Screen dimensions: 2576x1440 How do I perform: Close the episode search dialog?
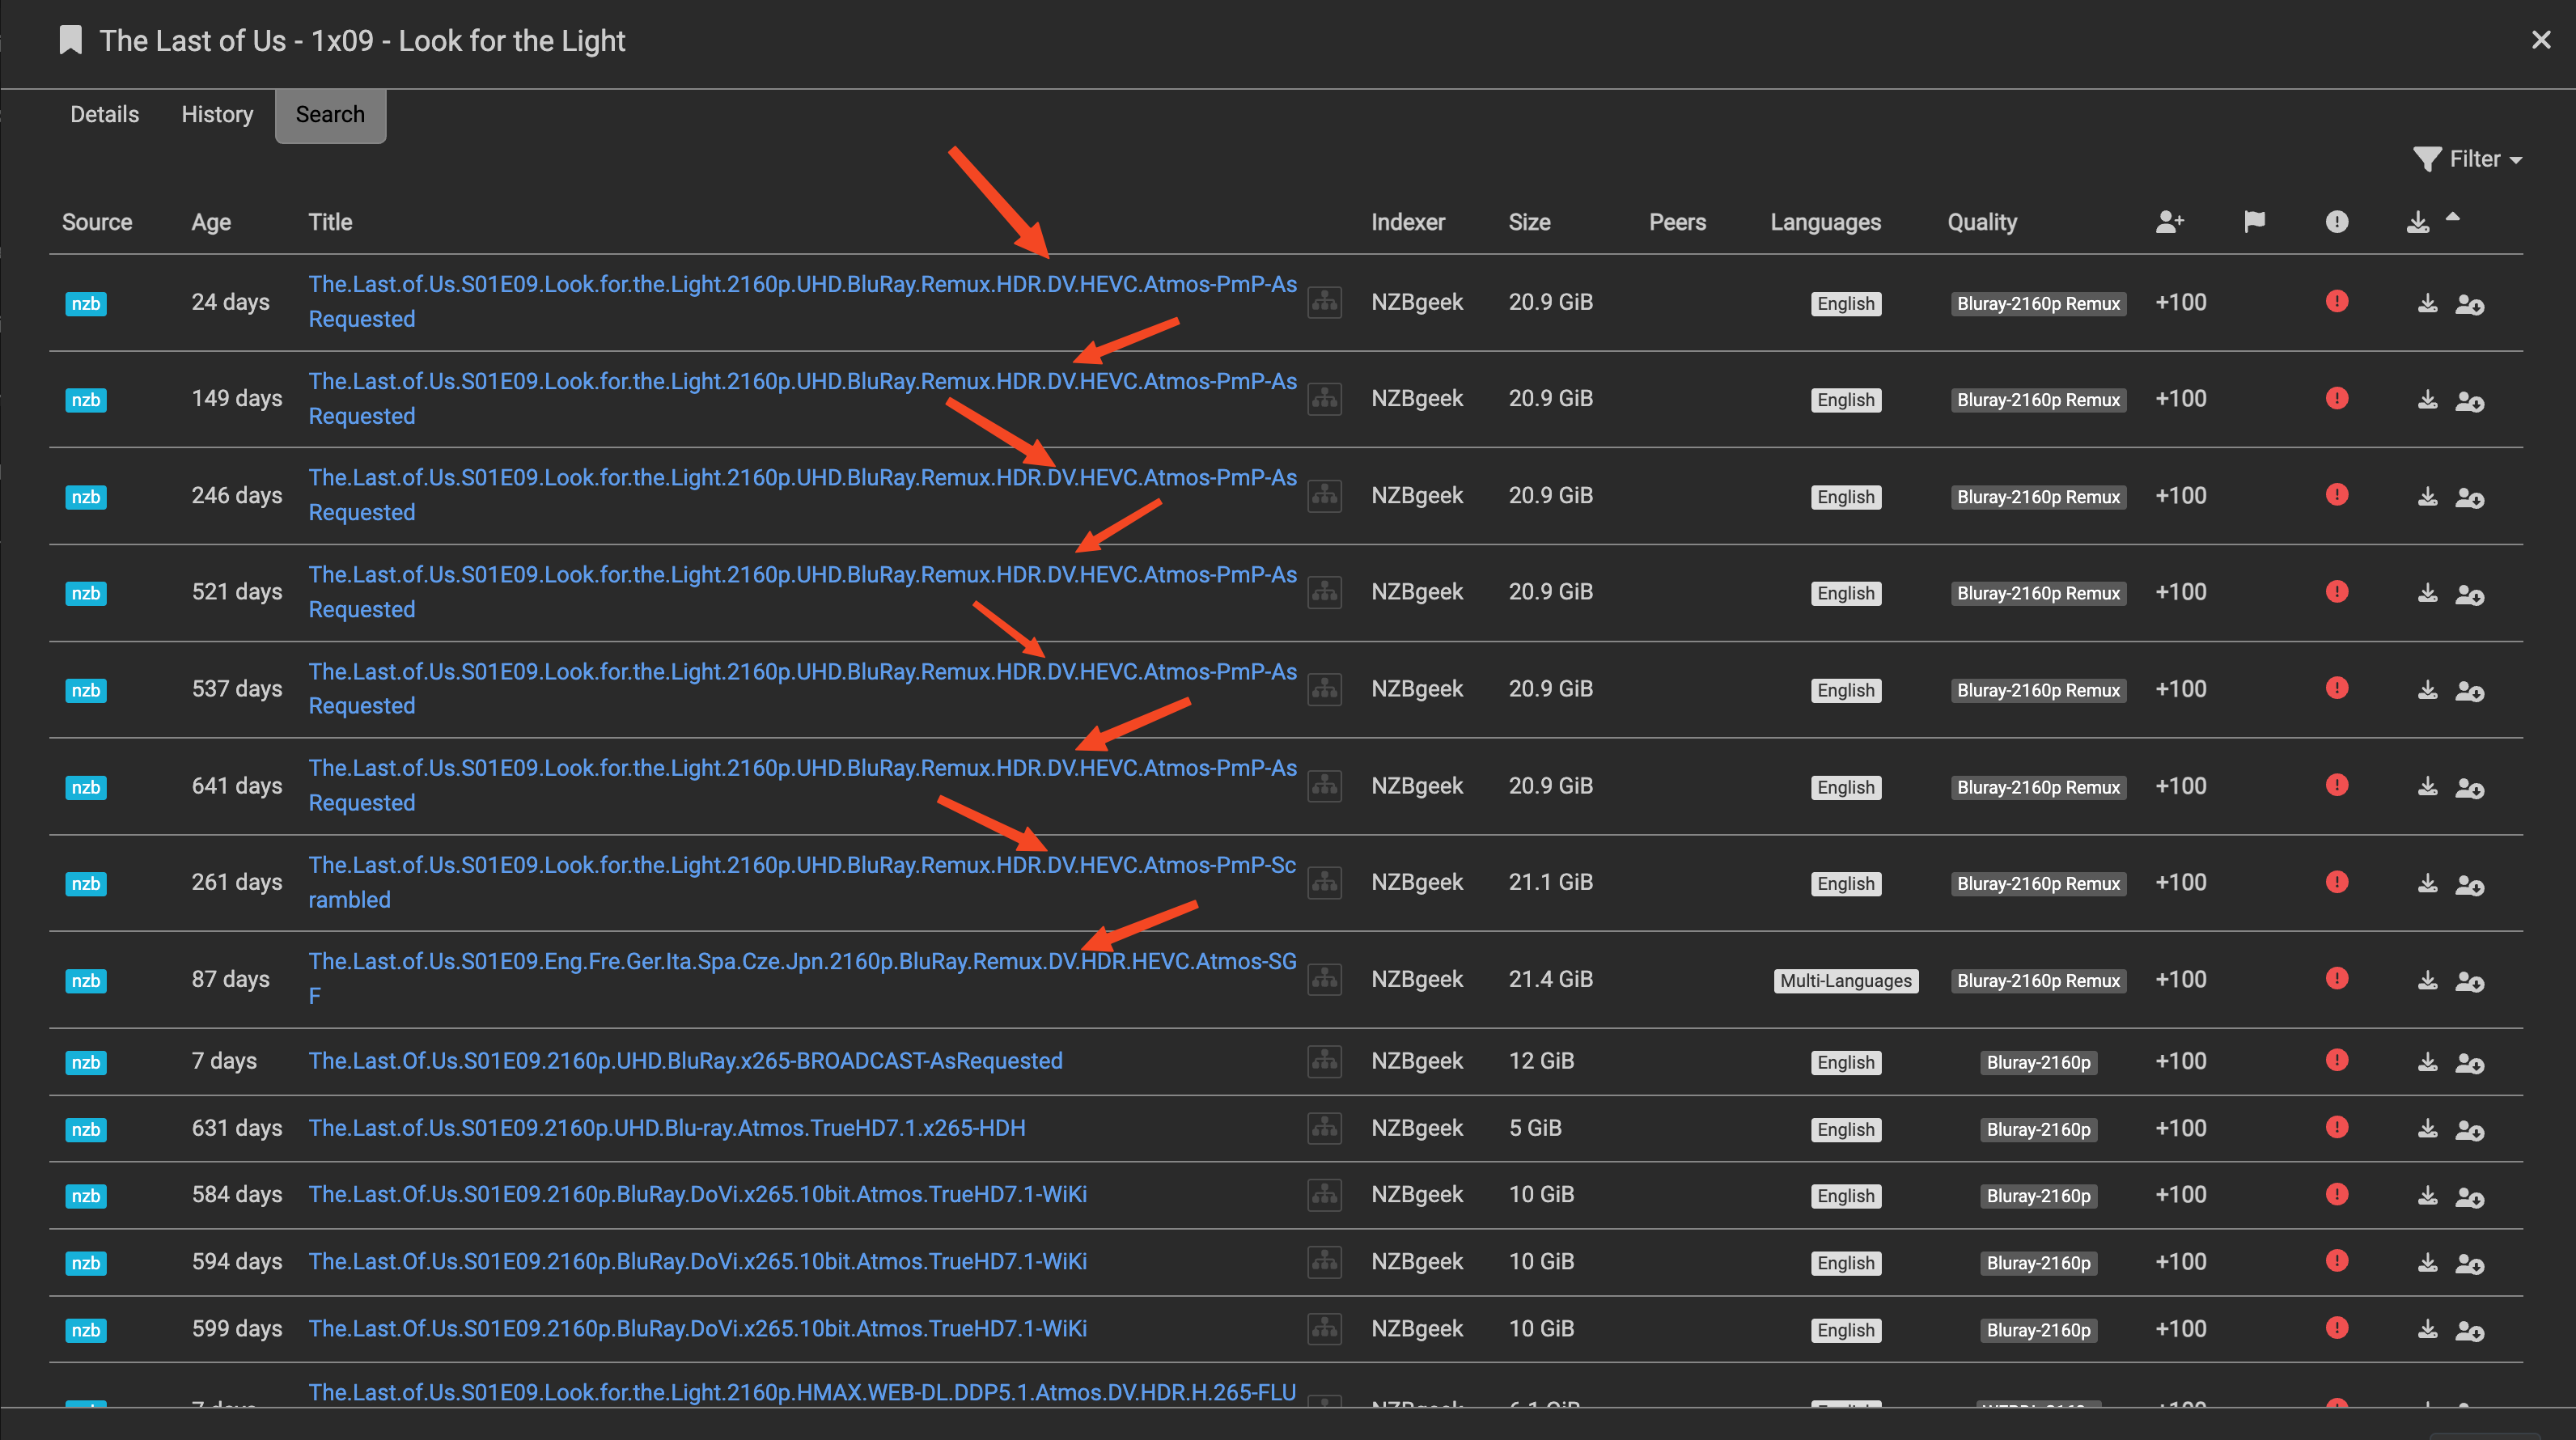pos(2540,40)
